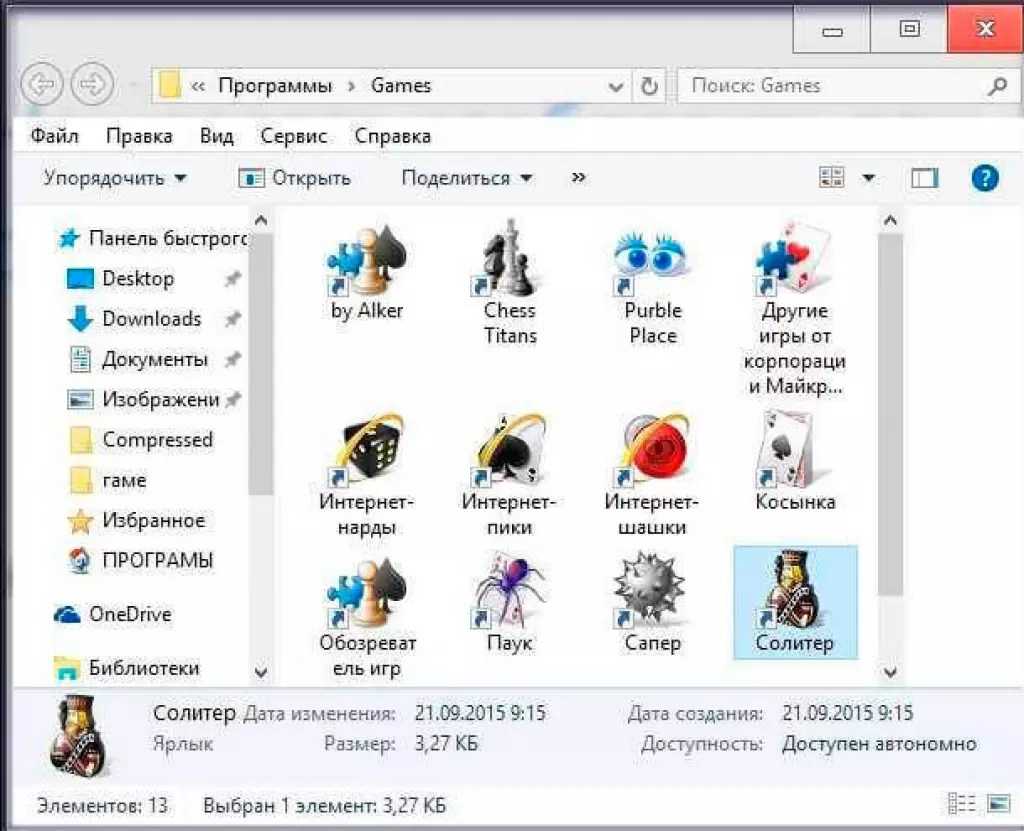The image size is (1024, 831).
Task: Unpin Документы using its pin icon
Action: click(232, 359)
